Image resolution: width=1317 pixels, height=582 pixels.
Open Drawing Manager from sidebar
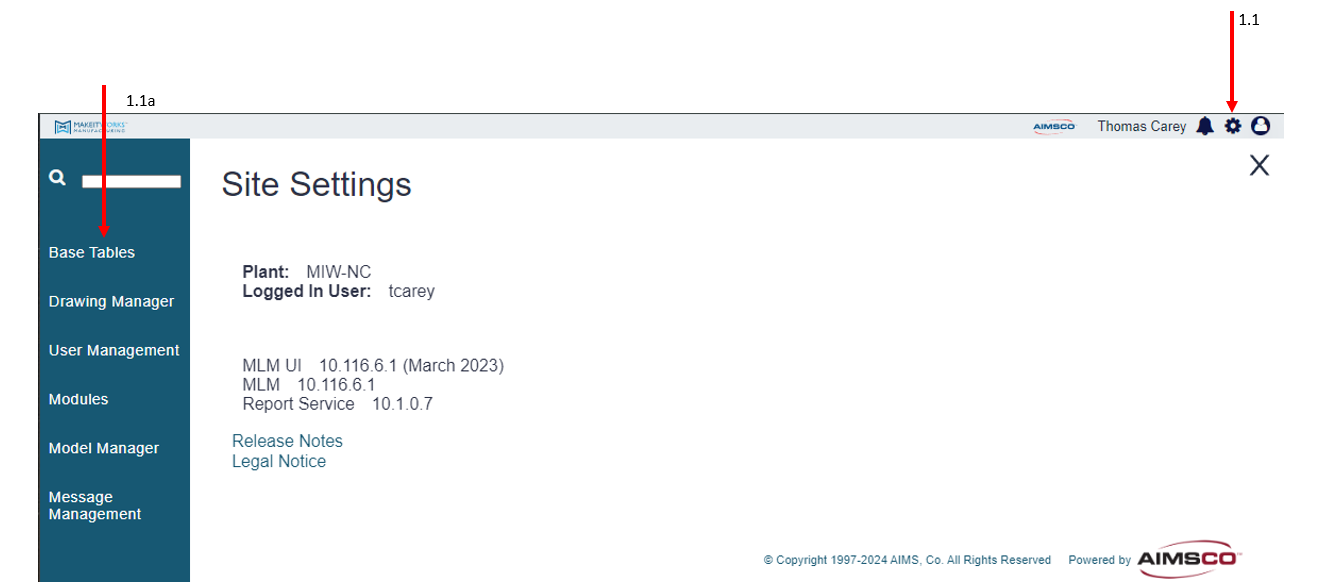(111, 301)
